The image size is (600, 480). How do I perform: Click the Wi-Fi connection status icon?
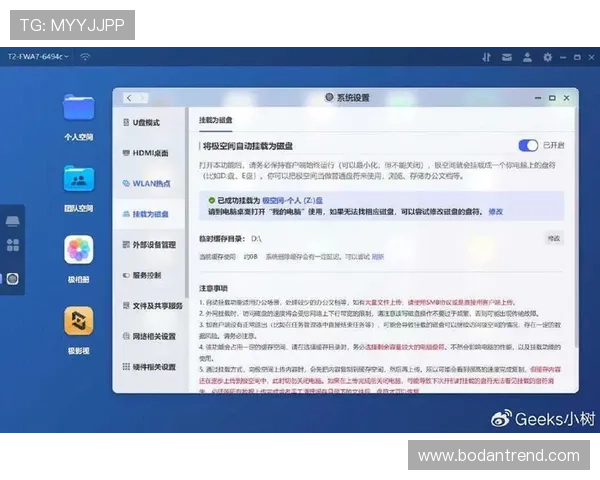pos(85,57)
